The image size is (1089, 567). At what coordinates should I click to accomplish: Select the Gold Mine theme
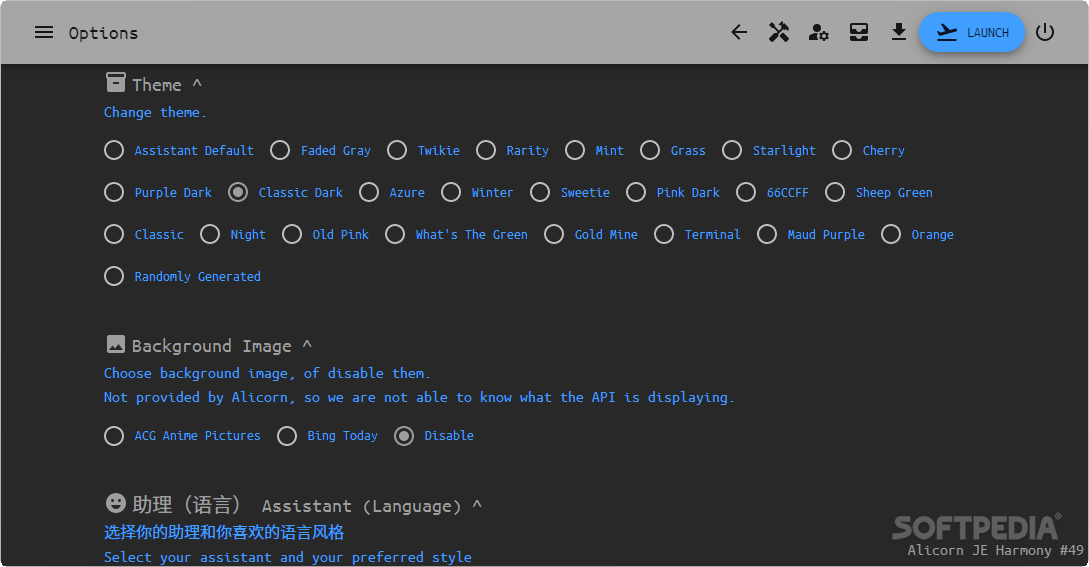(554, 234)
